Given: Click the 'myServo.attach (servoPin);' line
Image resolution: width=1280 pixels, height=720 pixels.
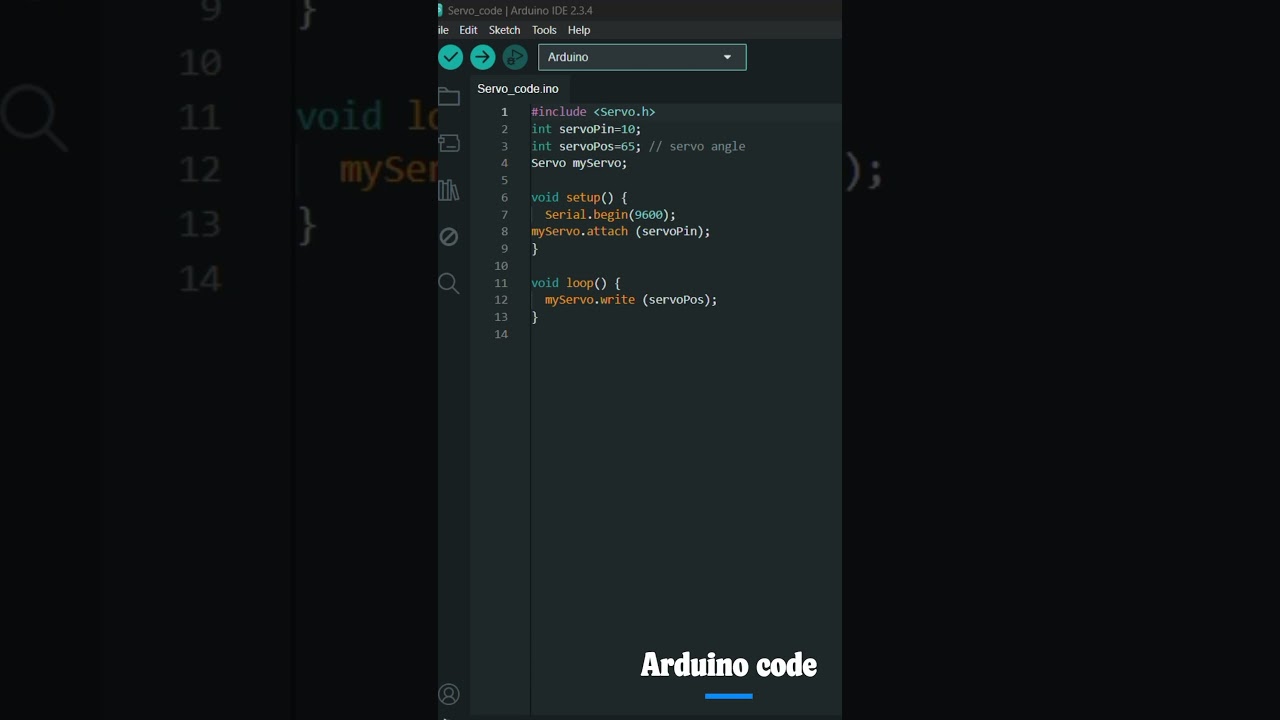Looking at the screenshot, I should pos(621,231).
